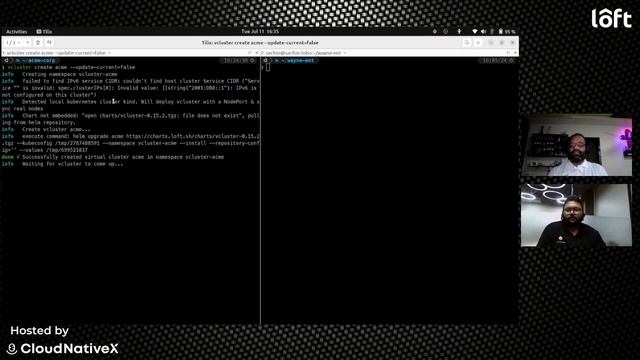This screenshot has height=360, width=640.
Task: Click the red recording indicator in top bar
Action: (445, 31)
